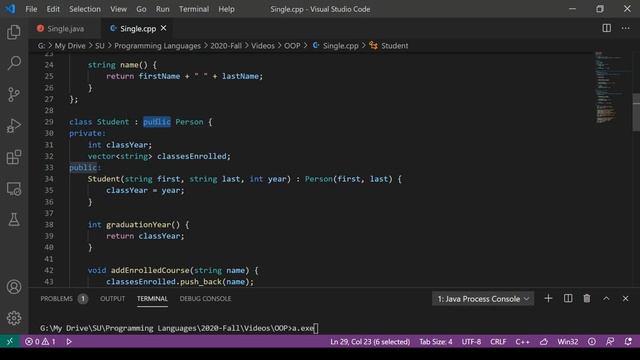Split the terminal panel

tap(568, 298)
